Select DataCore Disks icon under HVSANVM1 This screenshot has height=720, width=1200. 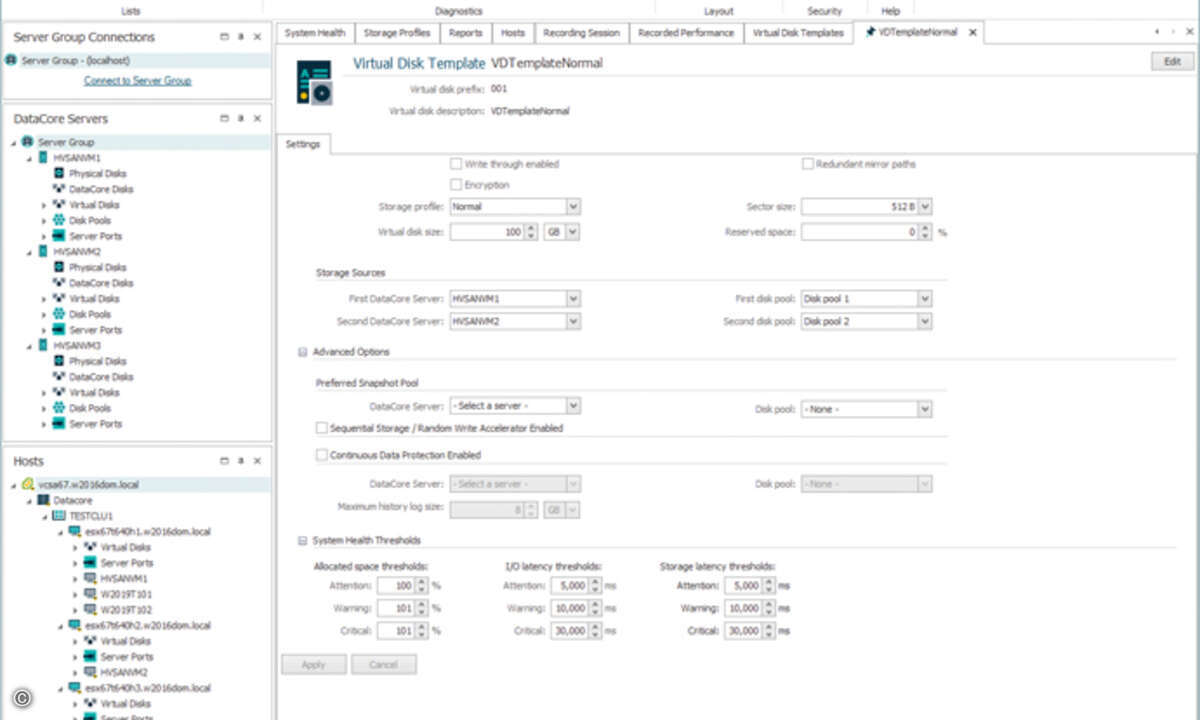59,189
